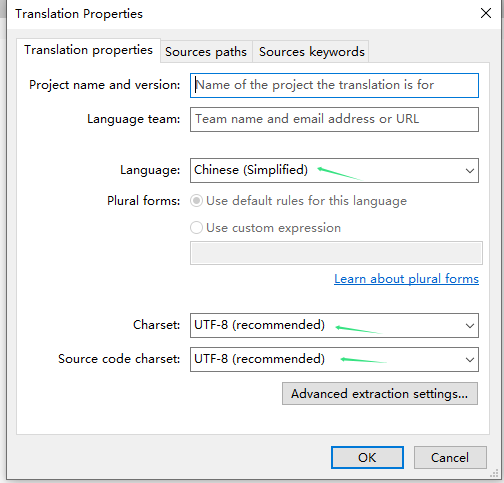Viewport: 504px width, 483px height.
Task: Focus the Project name and version field
Action: [334, 85]
